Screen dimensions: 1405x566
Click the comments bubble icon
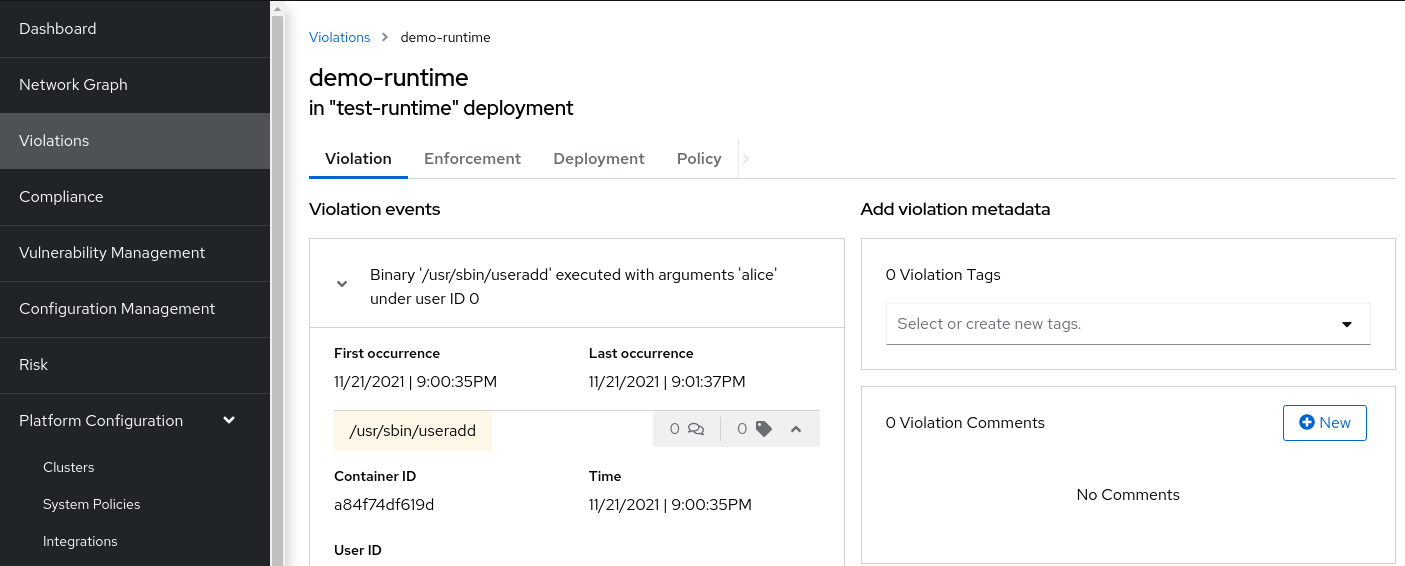pos(696,429)
